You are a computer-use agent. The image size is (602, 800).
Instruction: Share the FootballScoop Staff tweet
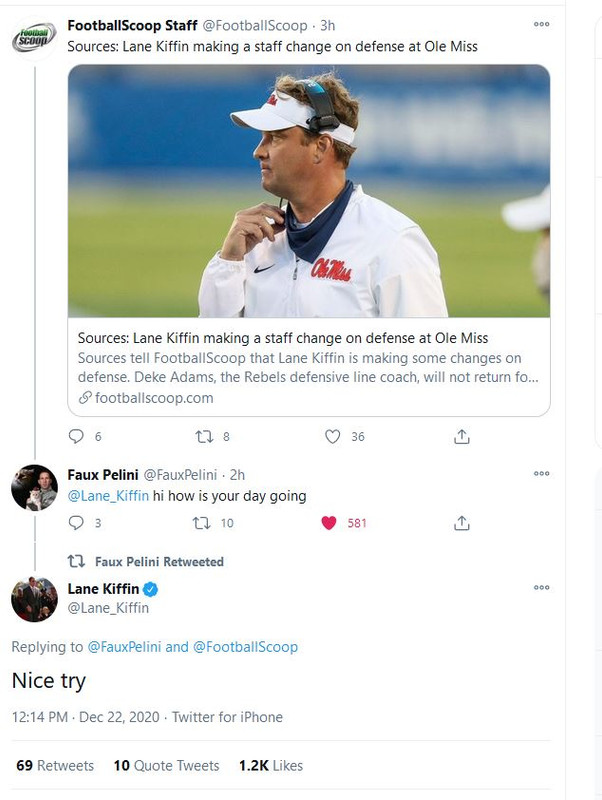pyautogui.click(x=461, y=436)
